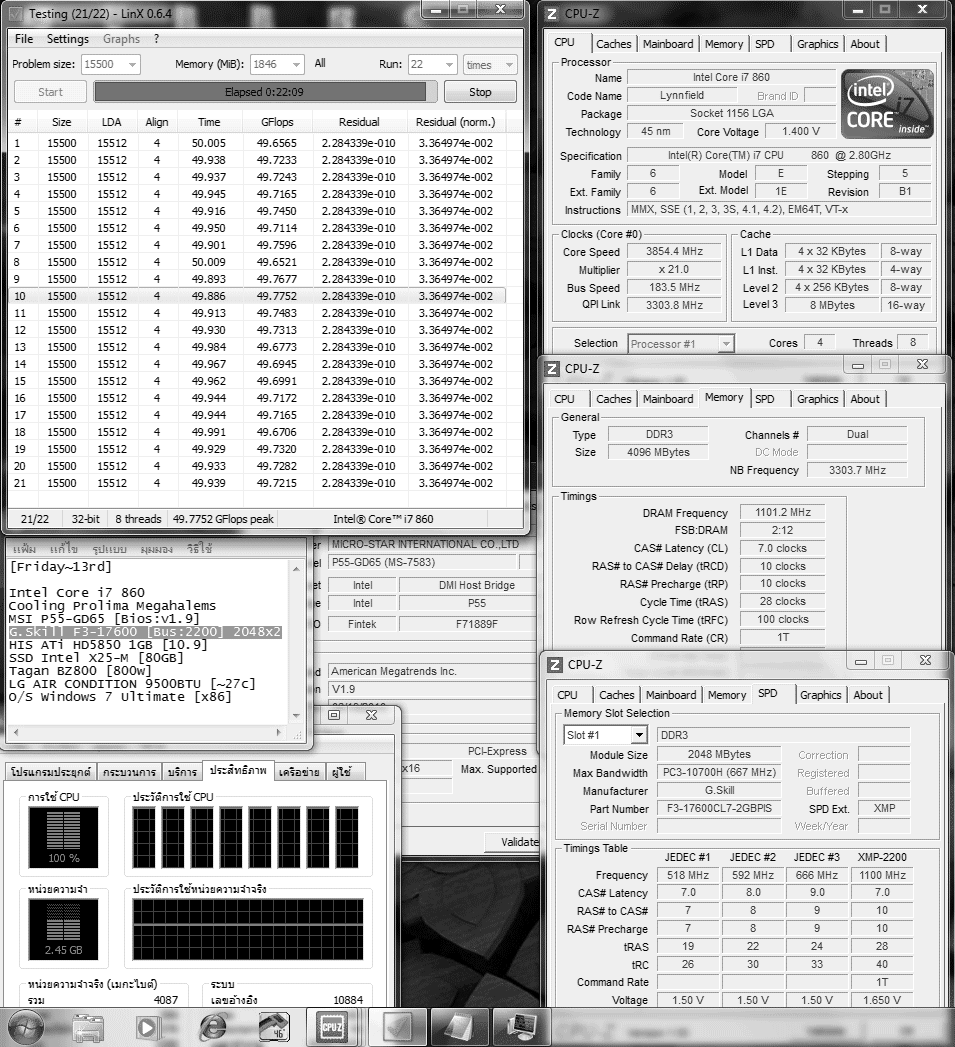The image size is (955, 1047).
Task: Switch to Task Manager via its taskbar icon
Action: pos(521,1027)
